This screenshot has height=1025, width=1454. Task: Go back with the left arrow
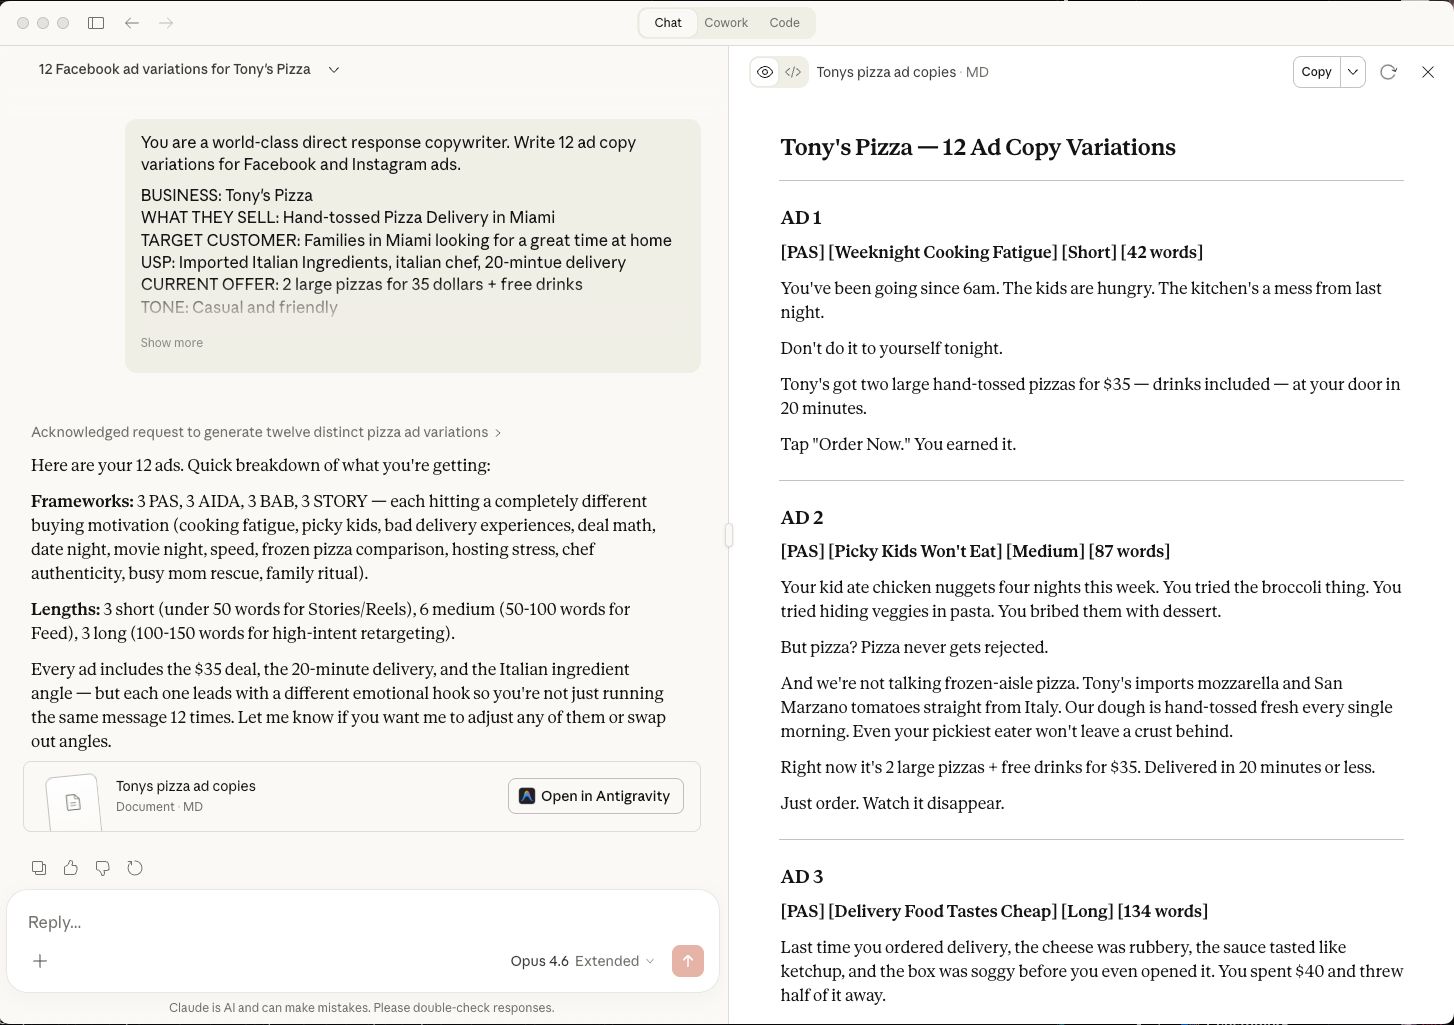coord(132,23)
